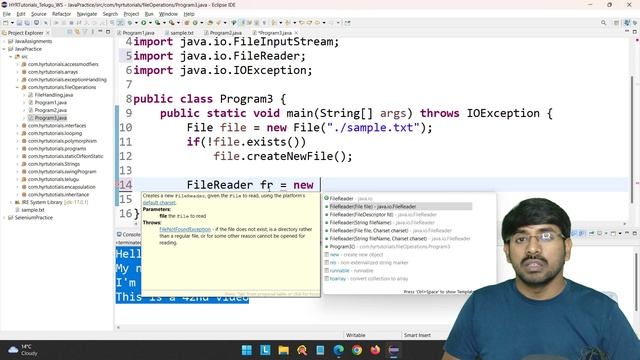This screenshot has height=360, width=640.
Task: Open the Navigate menu
Action: click(87, 14)
